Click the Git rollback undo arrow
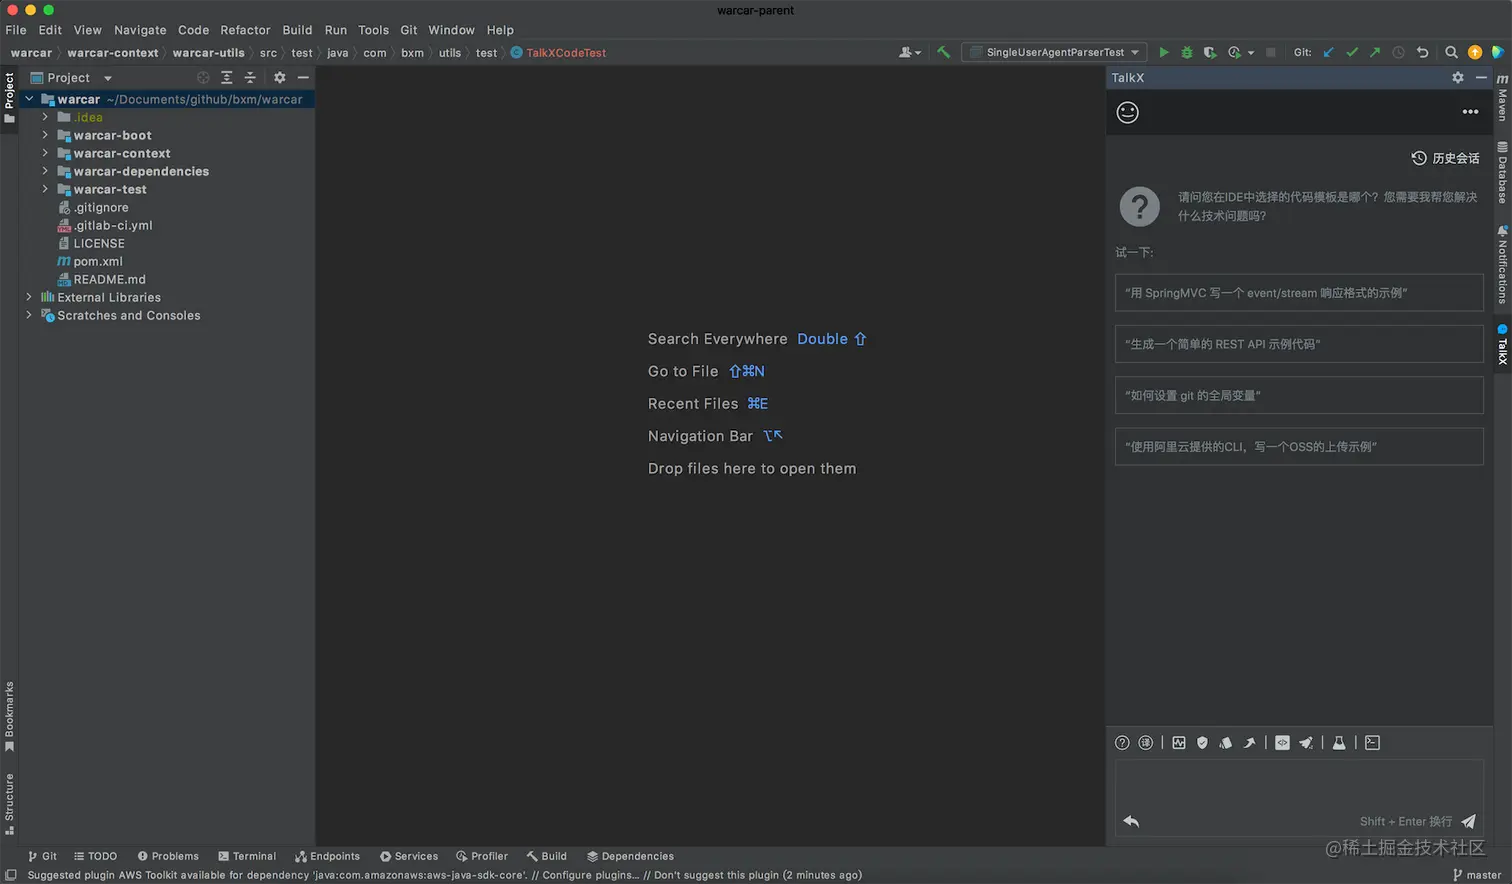The width and height of the screenshot is (1512, 884). pyautogui.click(x=1422, y=52)
